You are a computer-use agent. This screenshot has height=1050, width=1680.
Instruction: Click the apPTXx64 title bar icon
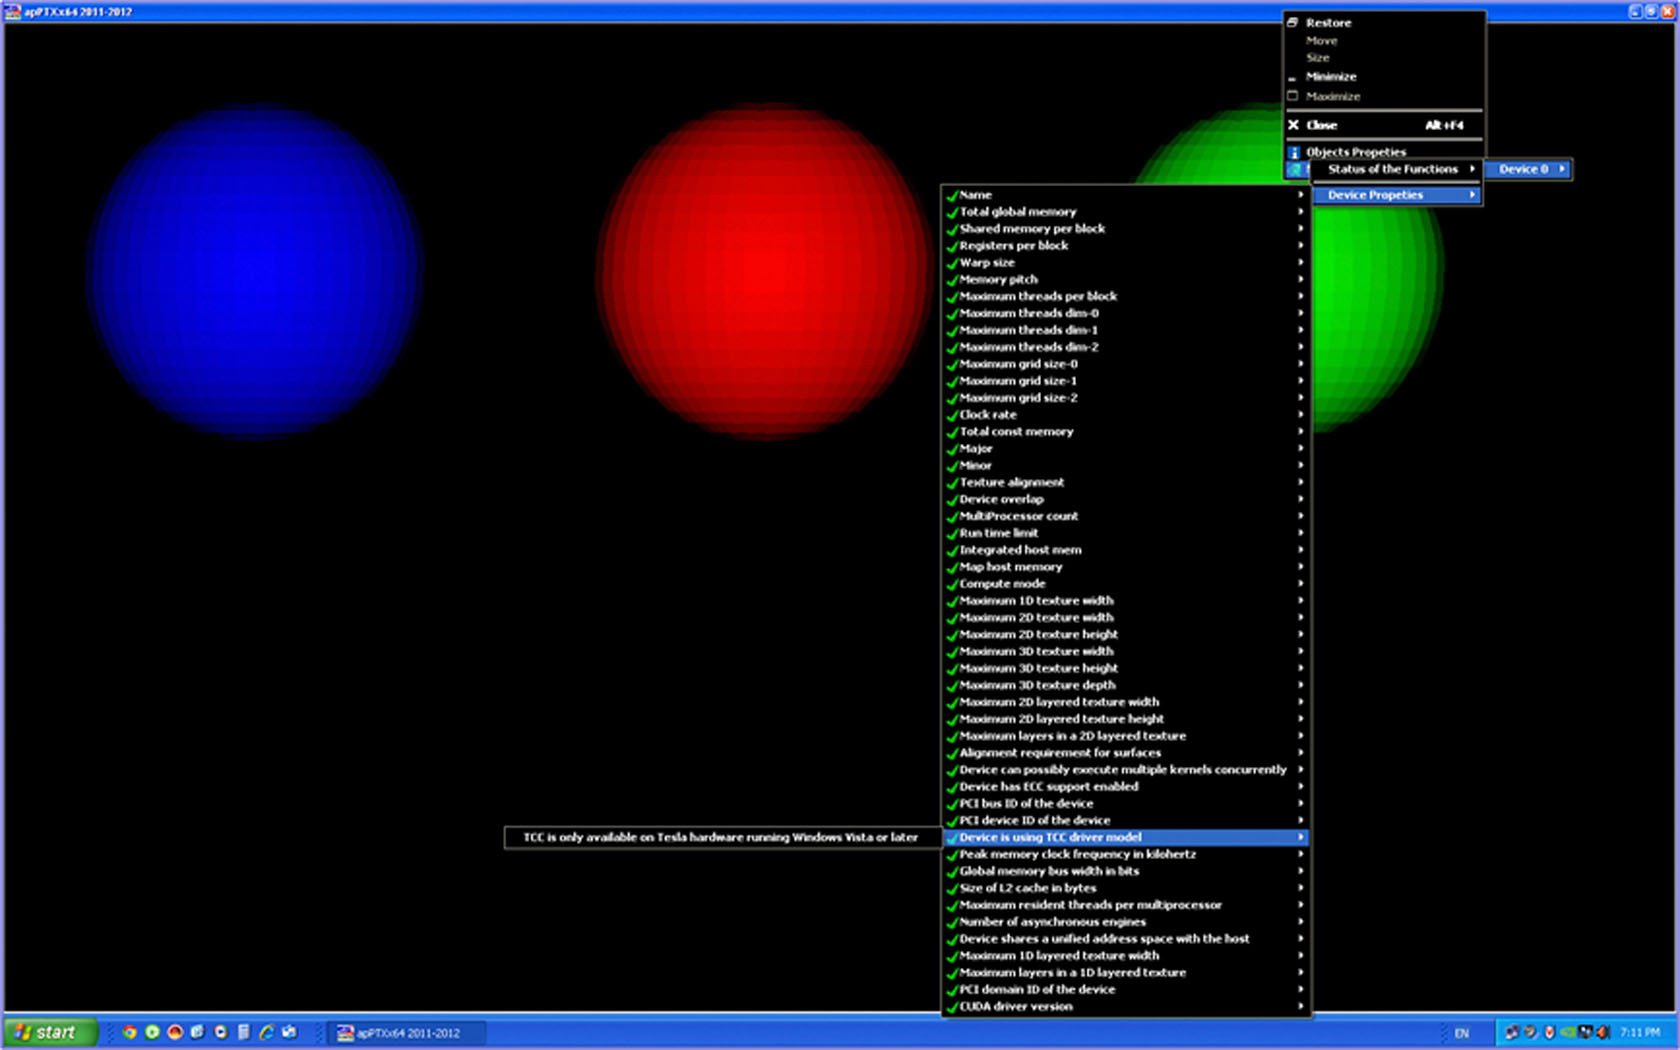pyautogui.click(x=12, y=11)
